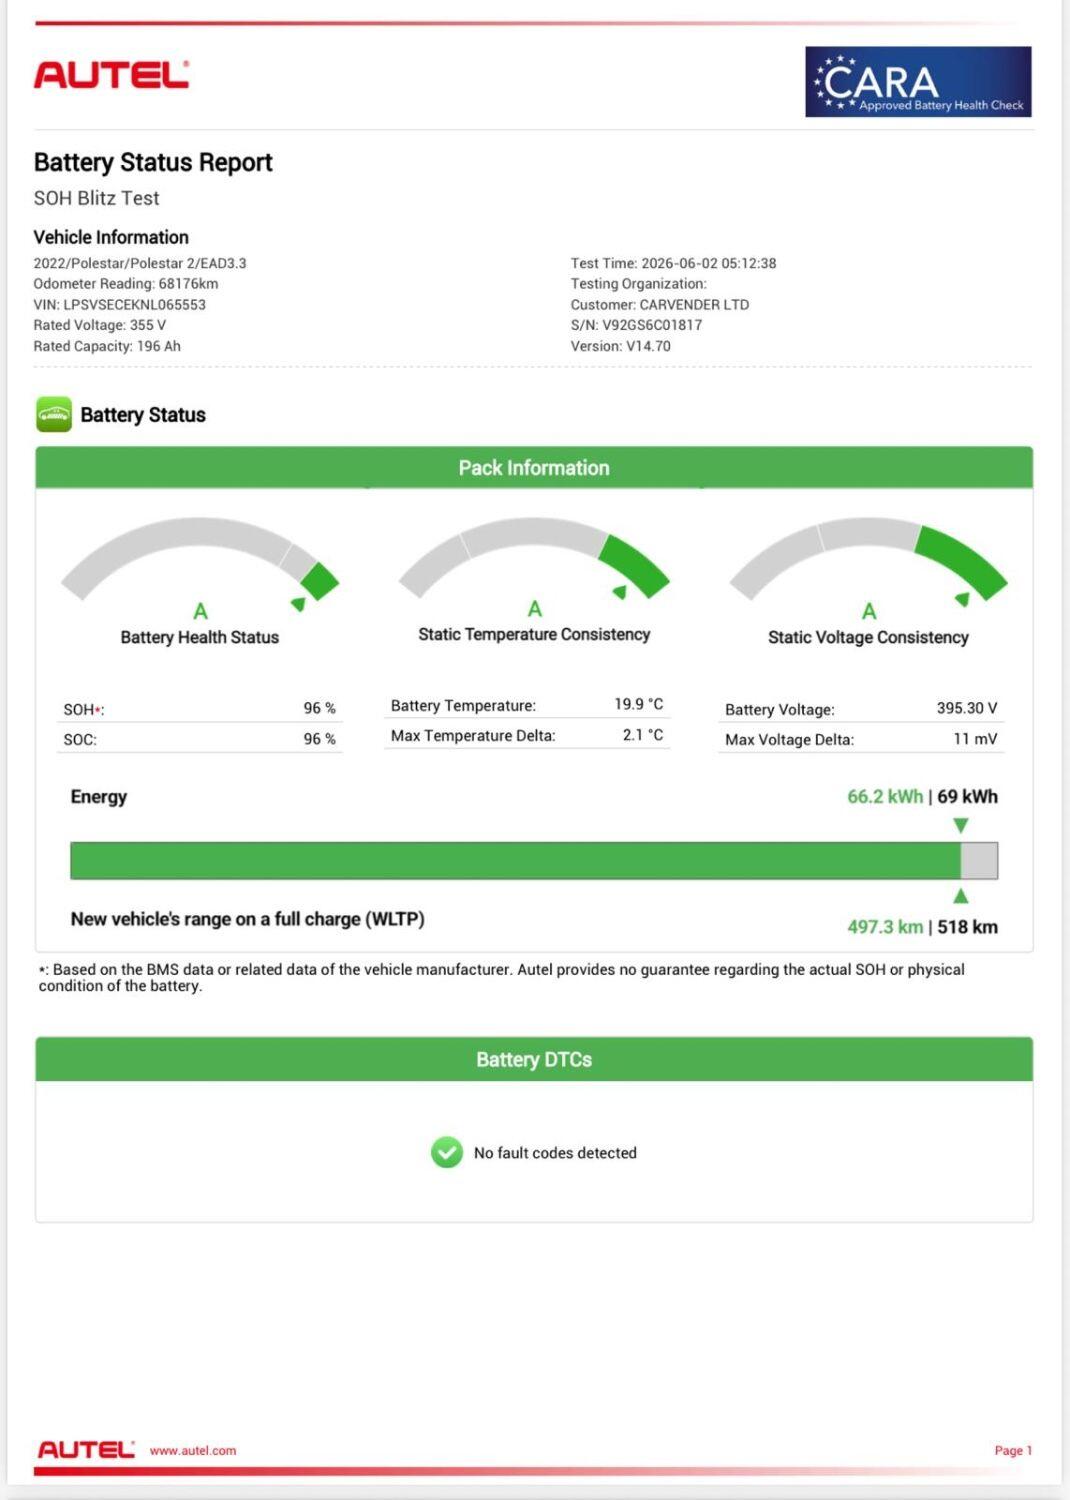Click the New vehicle's range (WLTP) label

[x=248, y=919]
